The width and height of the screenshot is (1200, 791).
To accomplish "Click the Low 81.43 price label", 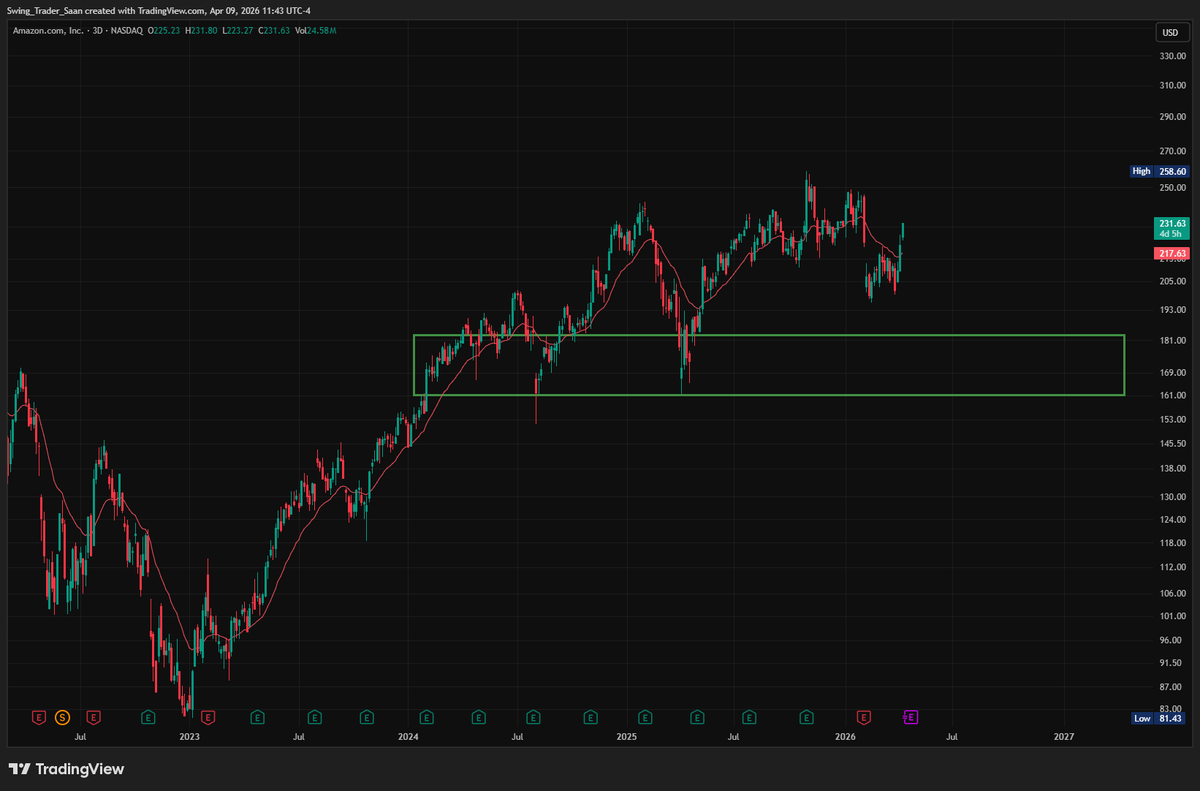I will 1159,718.
